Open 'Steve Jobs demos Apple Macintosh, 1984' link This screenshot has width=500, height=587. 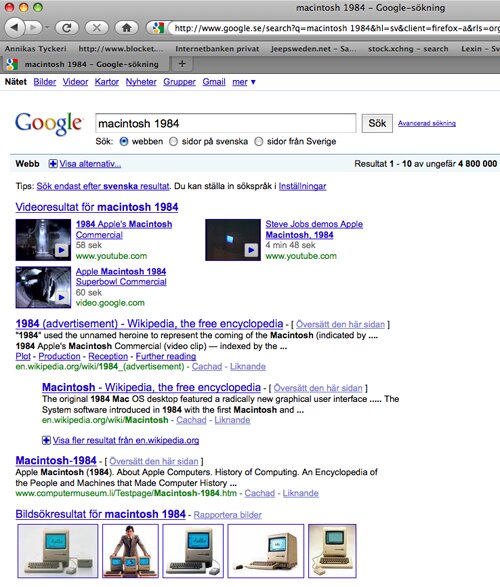click(314, 229)
